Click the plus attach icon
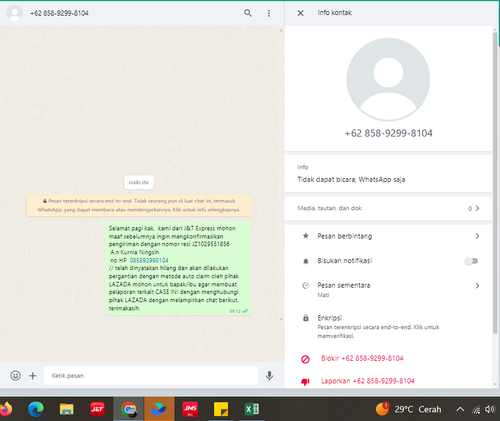500x421 pixels. (33, 376)
